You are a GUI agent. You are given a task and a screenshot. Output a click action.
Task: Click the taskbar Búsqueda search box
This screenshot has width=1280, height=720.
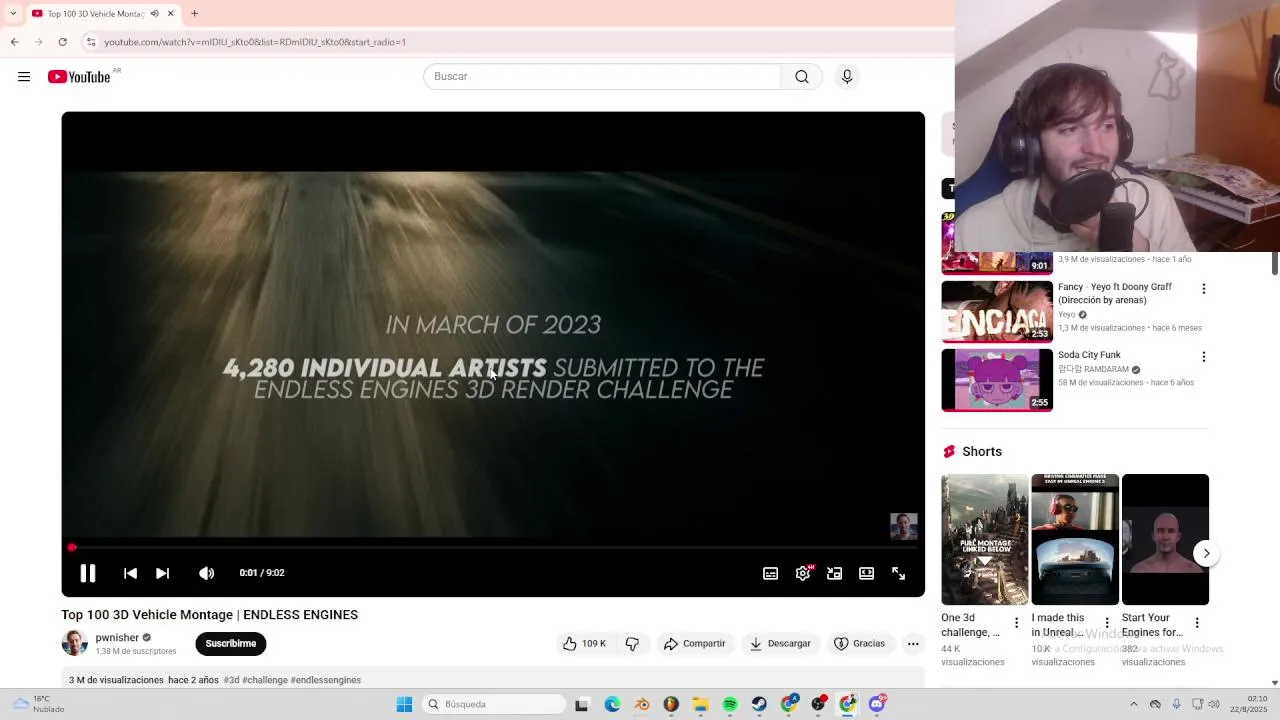click(493, 704)
